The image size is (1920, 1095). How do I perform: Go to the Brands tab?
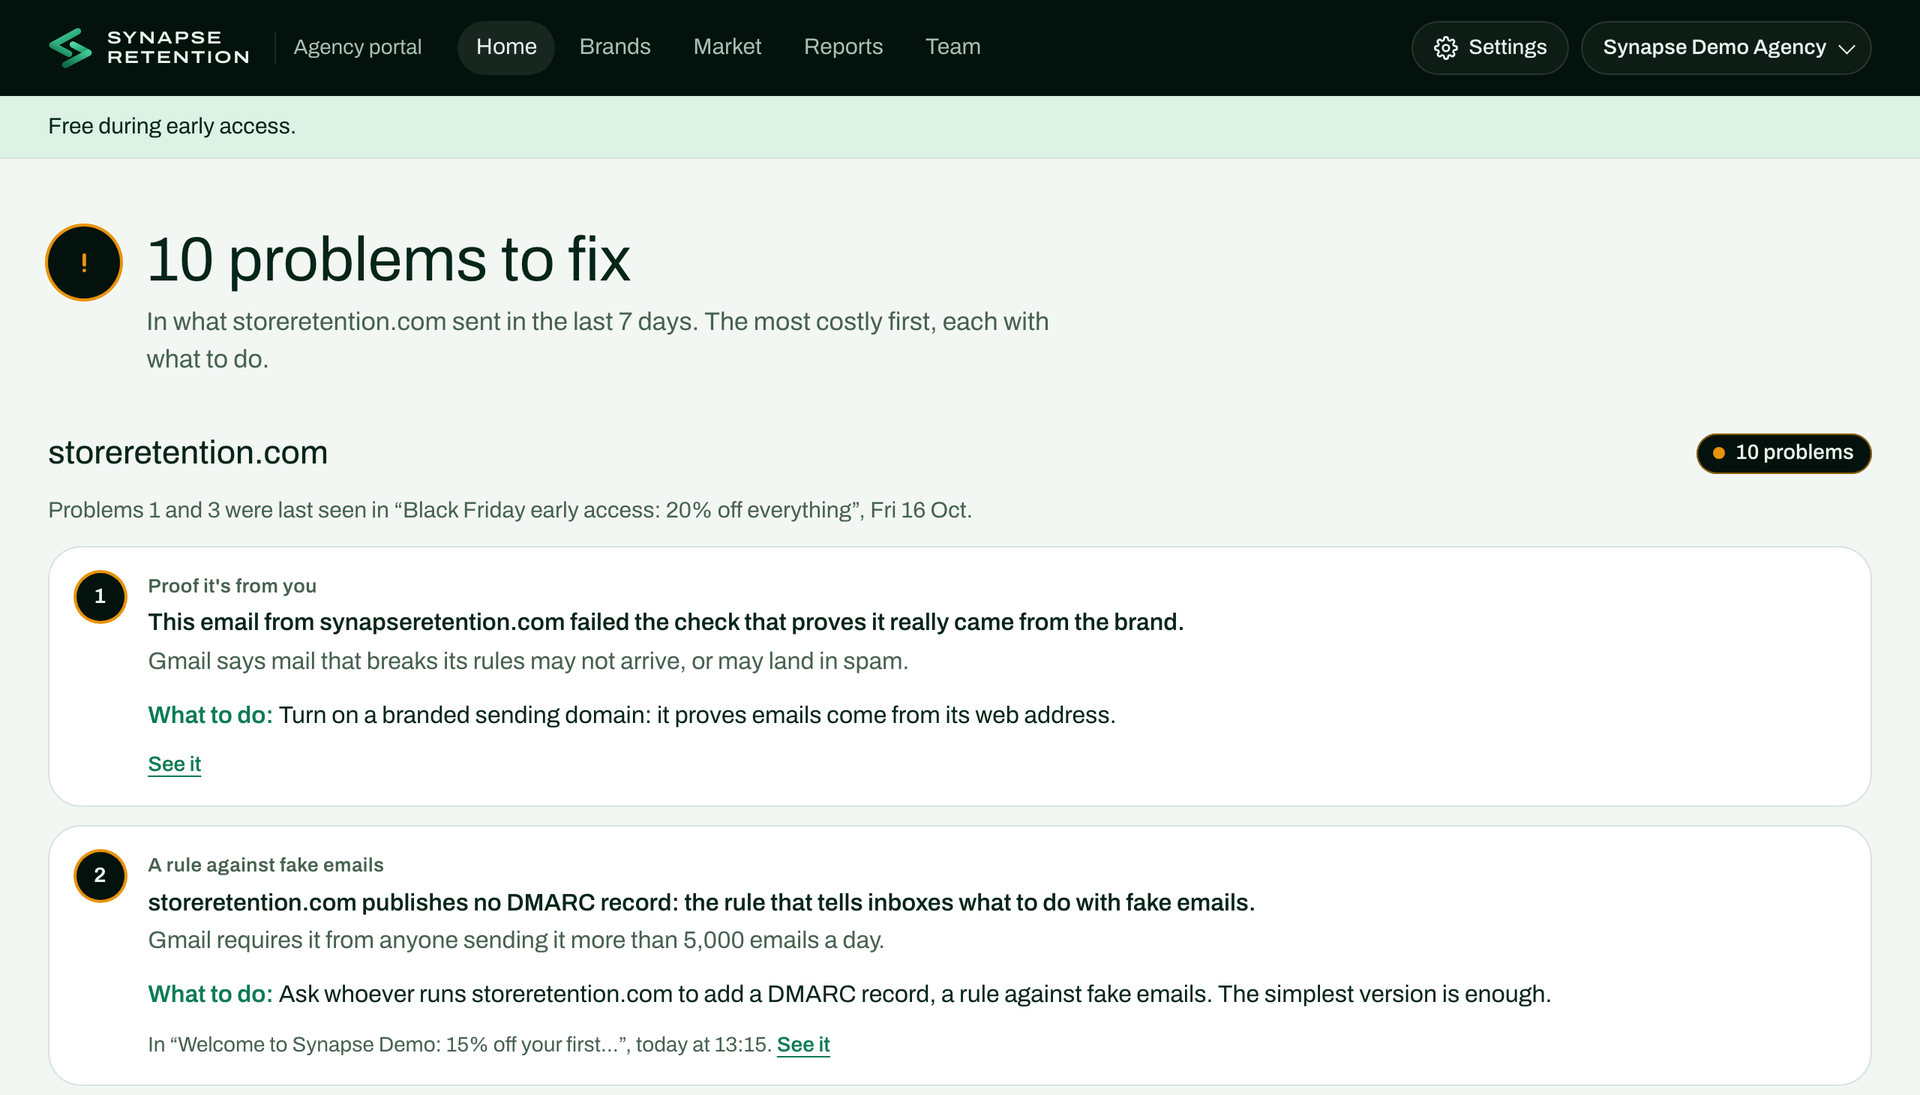click(x=615, y=47)
